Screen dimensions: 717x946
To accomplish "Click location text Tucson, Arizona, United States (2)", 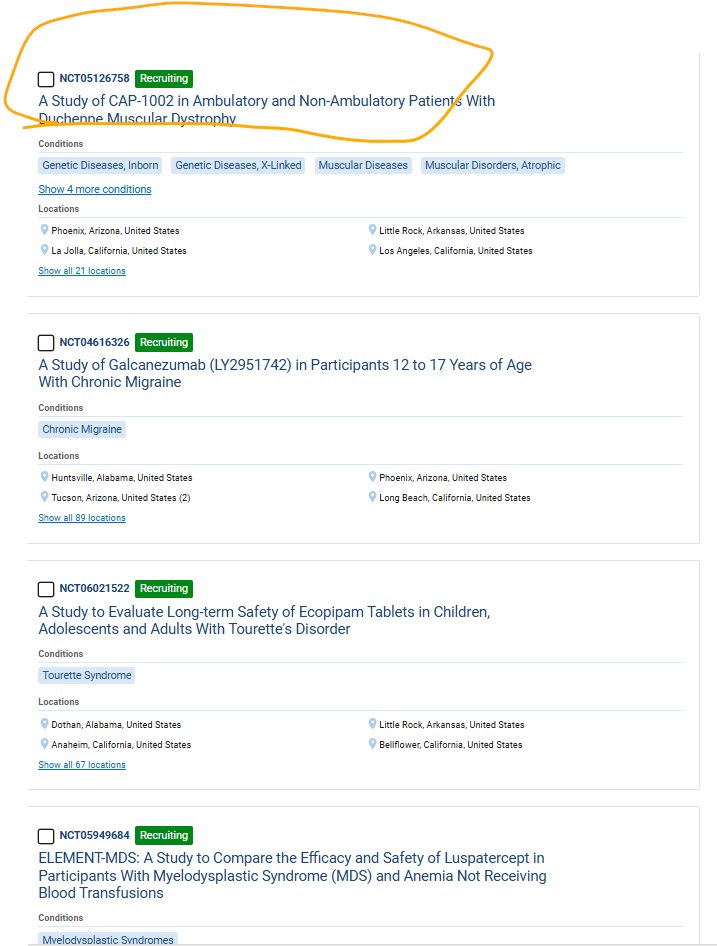I will coord(121,498).
